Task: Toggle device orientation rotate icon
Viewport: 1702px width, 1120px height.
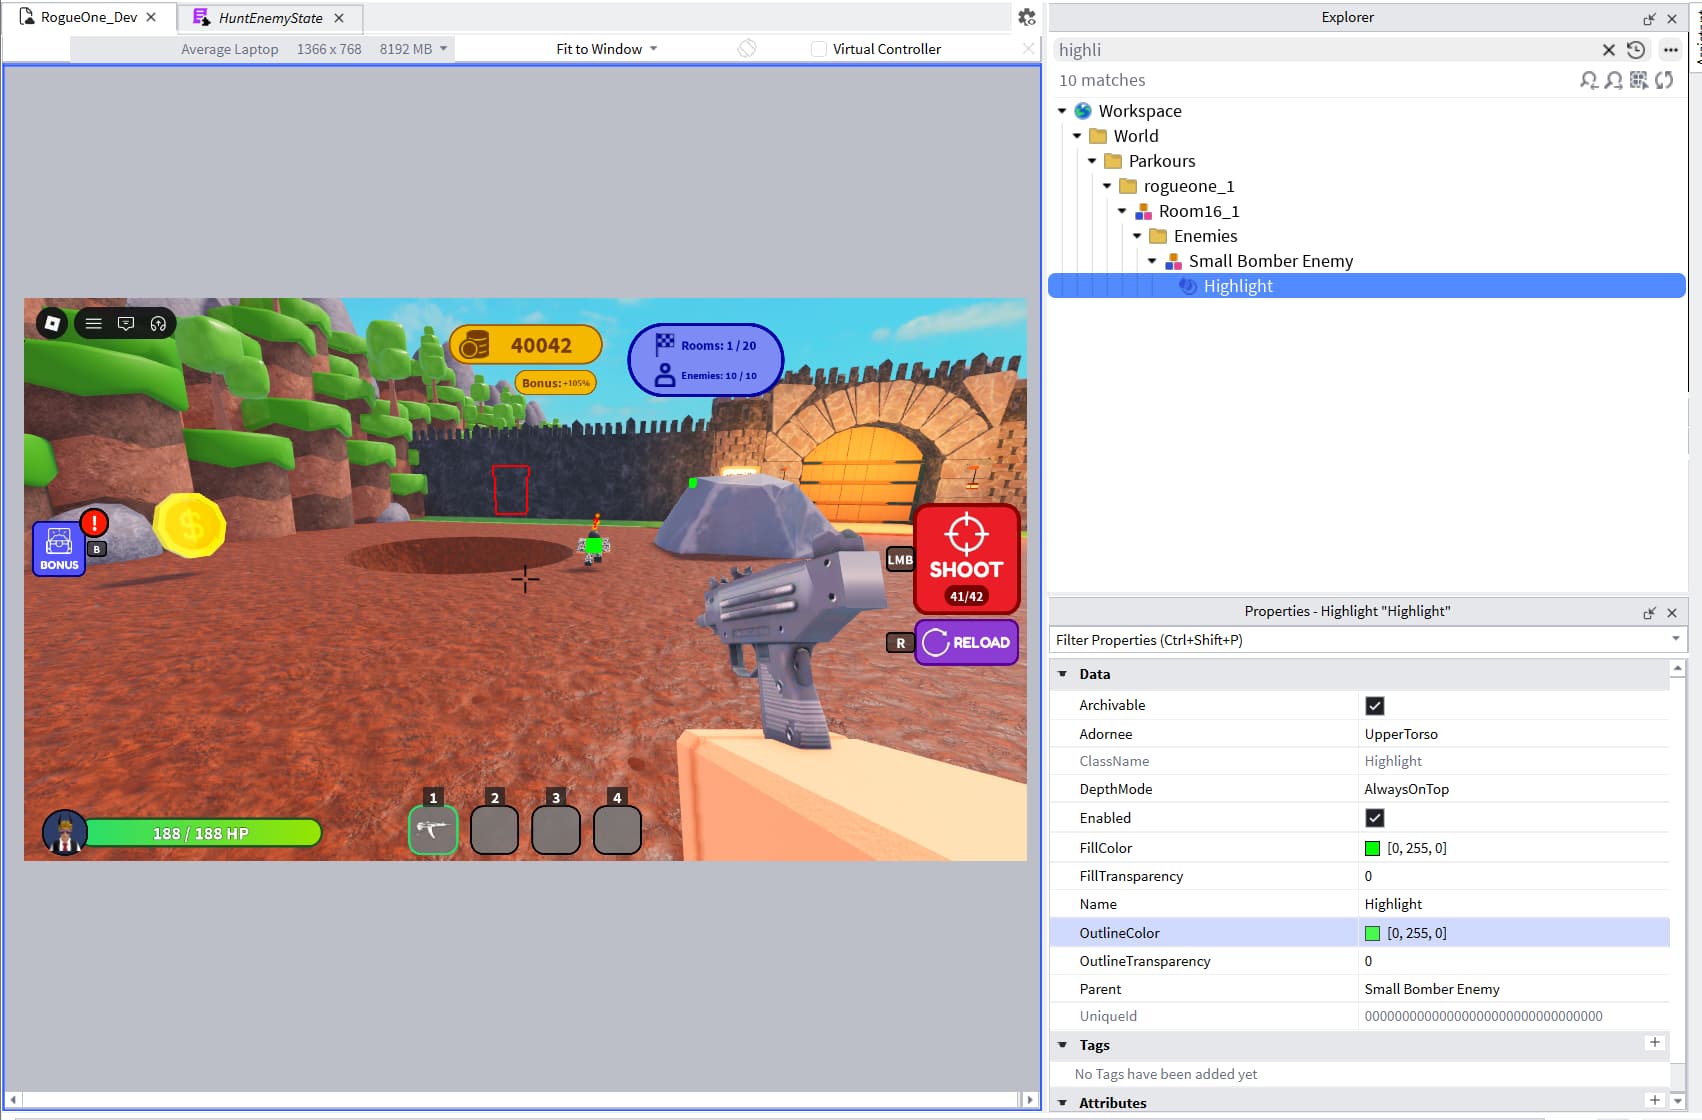Action: pos(747,49)
